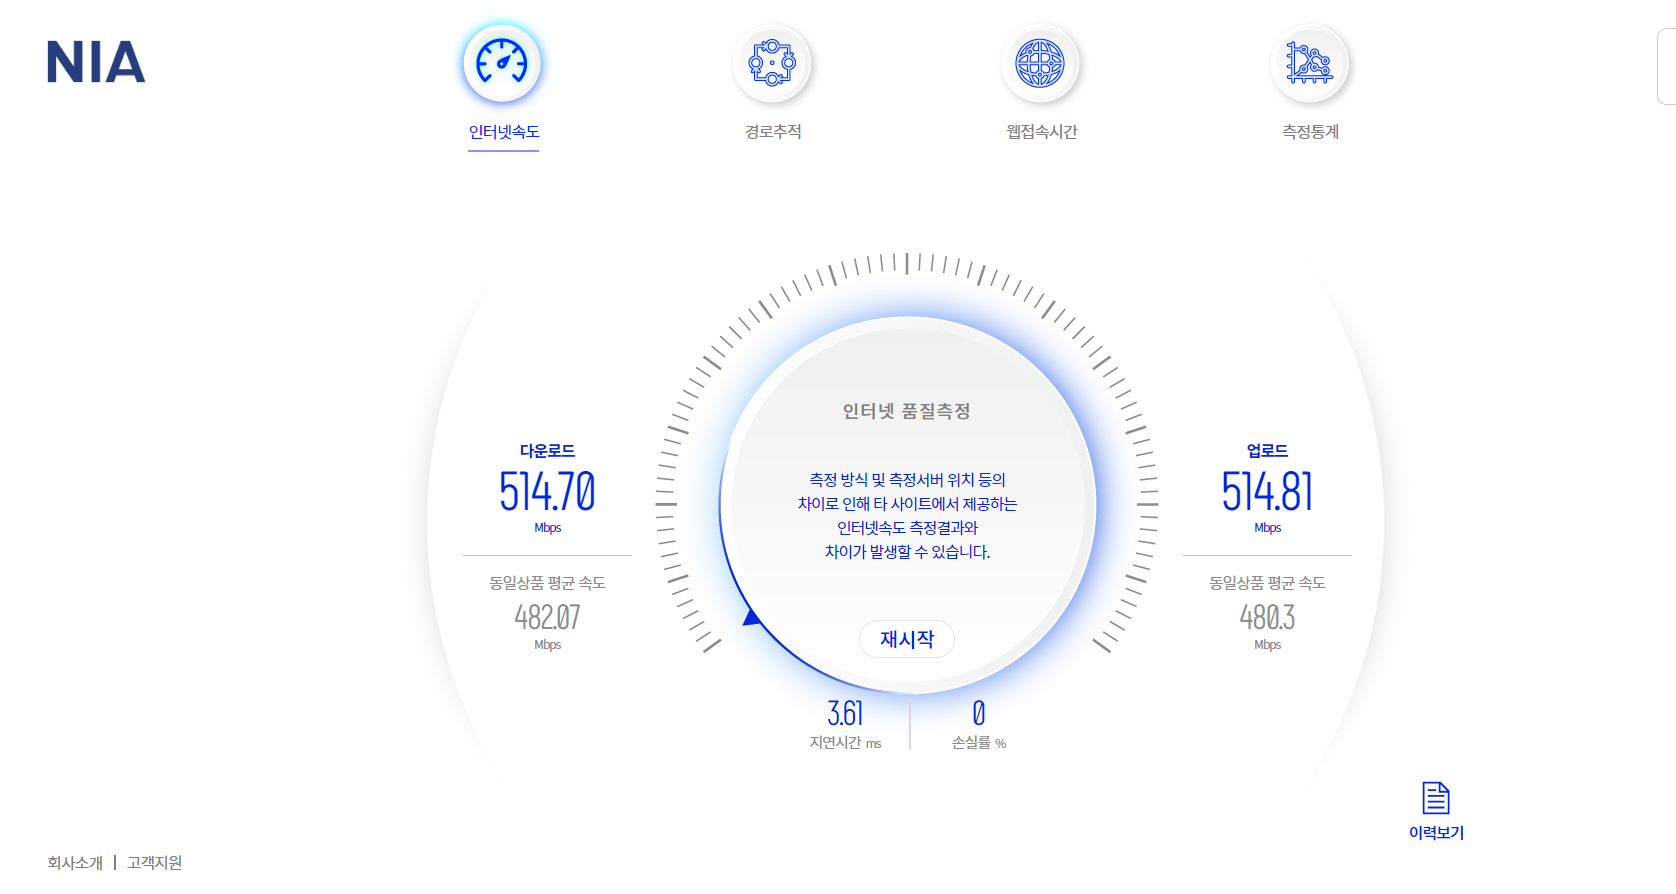Restart the test with 재시작 button
The width and height of the screenshot is (1676, 894).
pos(907,639)
